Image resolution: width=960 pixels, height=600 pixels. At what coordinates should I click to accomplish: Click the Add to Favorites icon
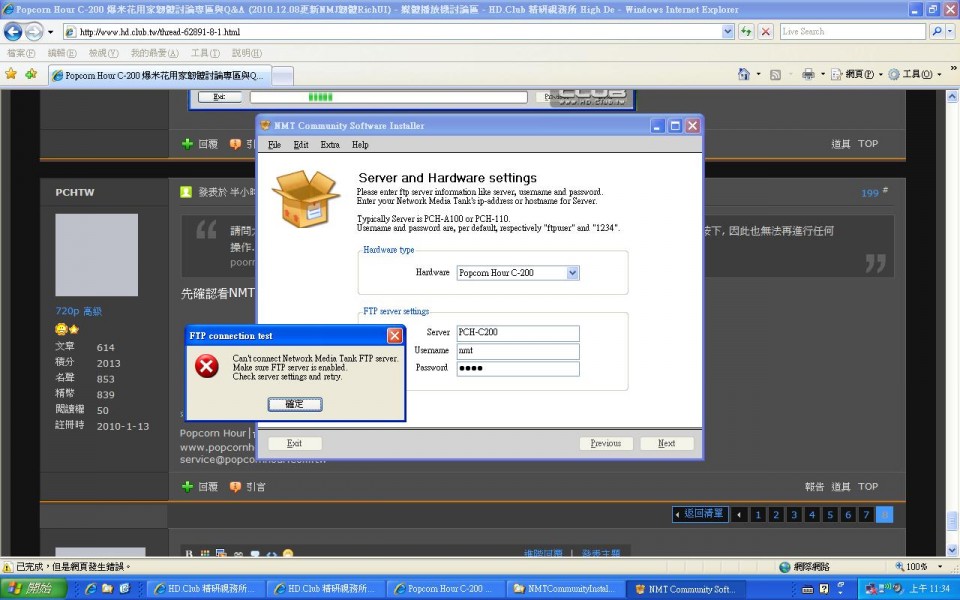31,74
